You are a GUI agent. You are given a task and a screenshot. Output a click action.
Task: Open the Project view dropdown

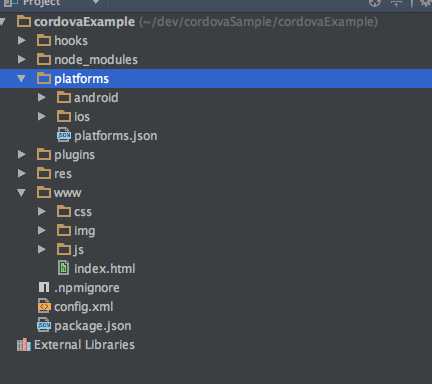pos(96,3)
